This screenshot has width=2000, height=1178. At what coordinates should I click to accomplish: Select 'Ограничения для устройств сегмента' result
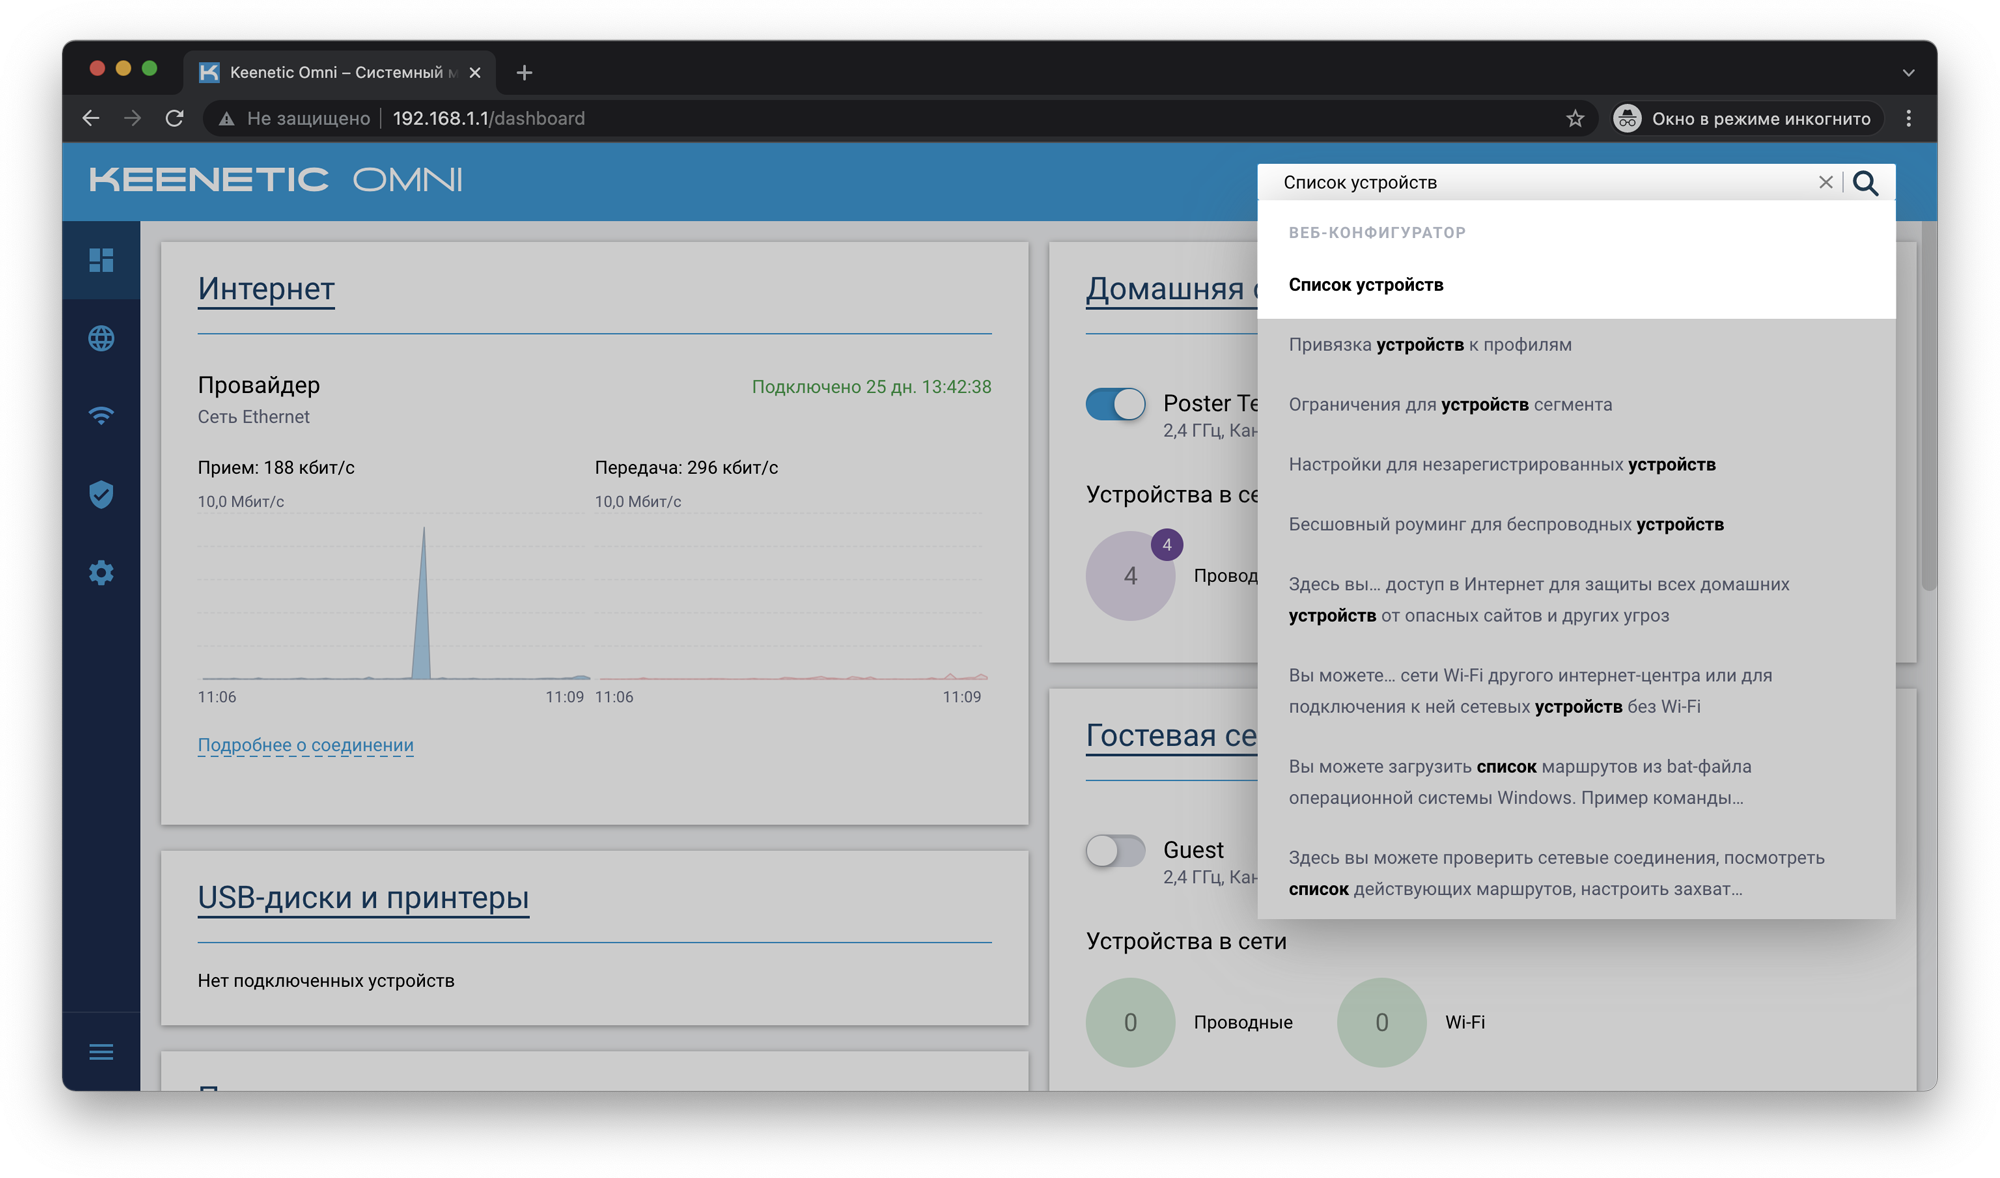1576,404
